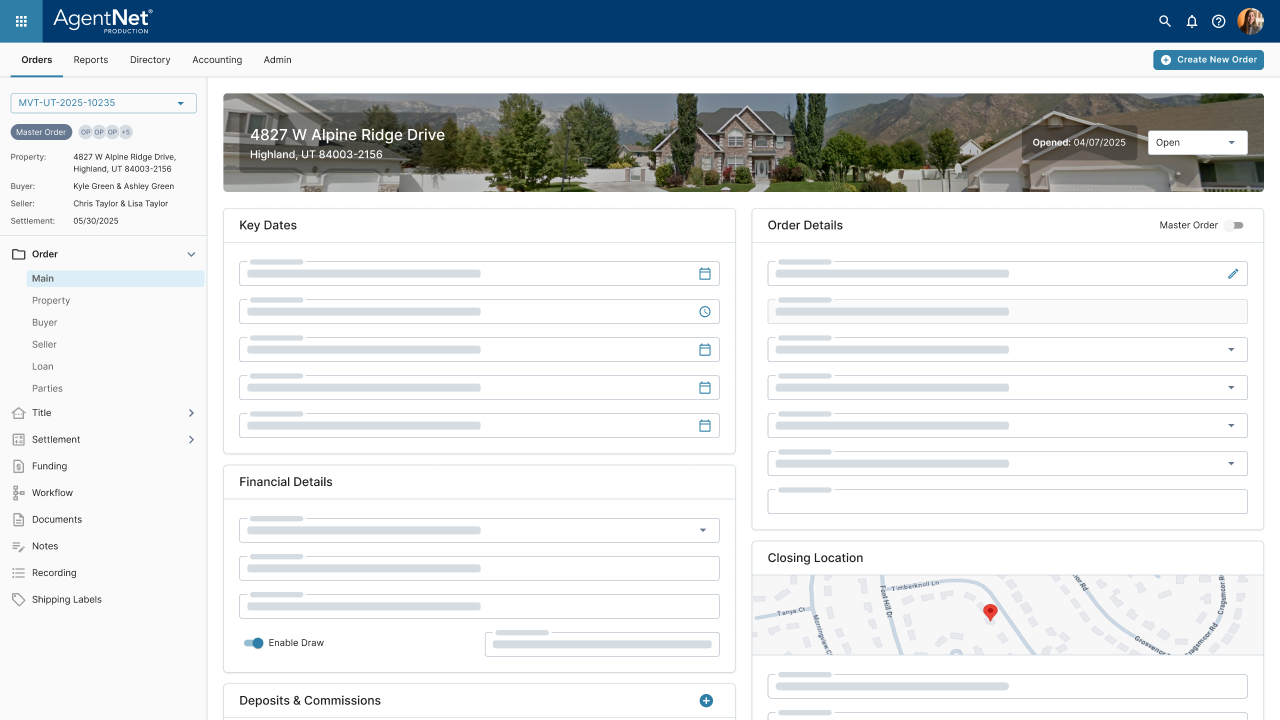Open Funding via its sidebar icon
The image size is (1280, 720).
[19, 466]
